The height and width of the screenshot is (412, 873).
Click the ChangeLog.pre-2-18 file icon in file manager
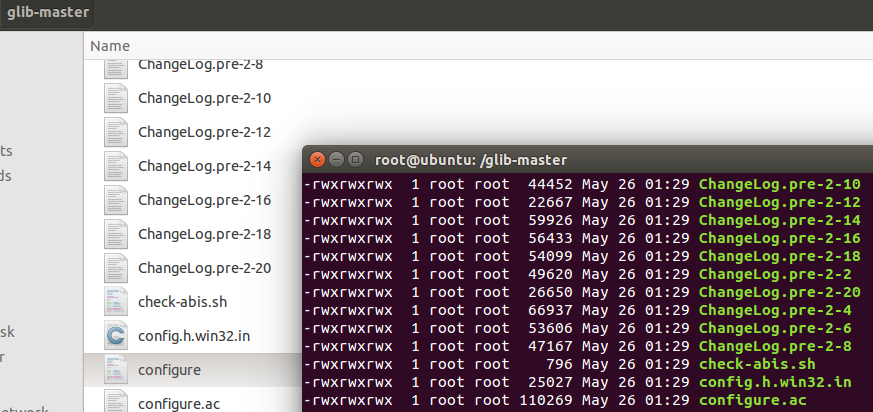(115, 234)
